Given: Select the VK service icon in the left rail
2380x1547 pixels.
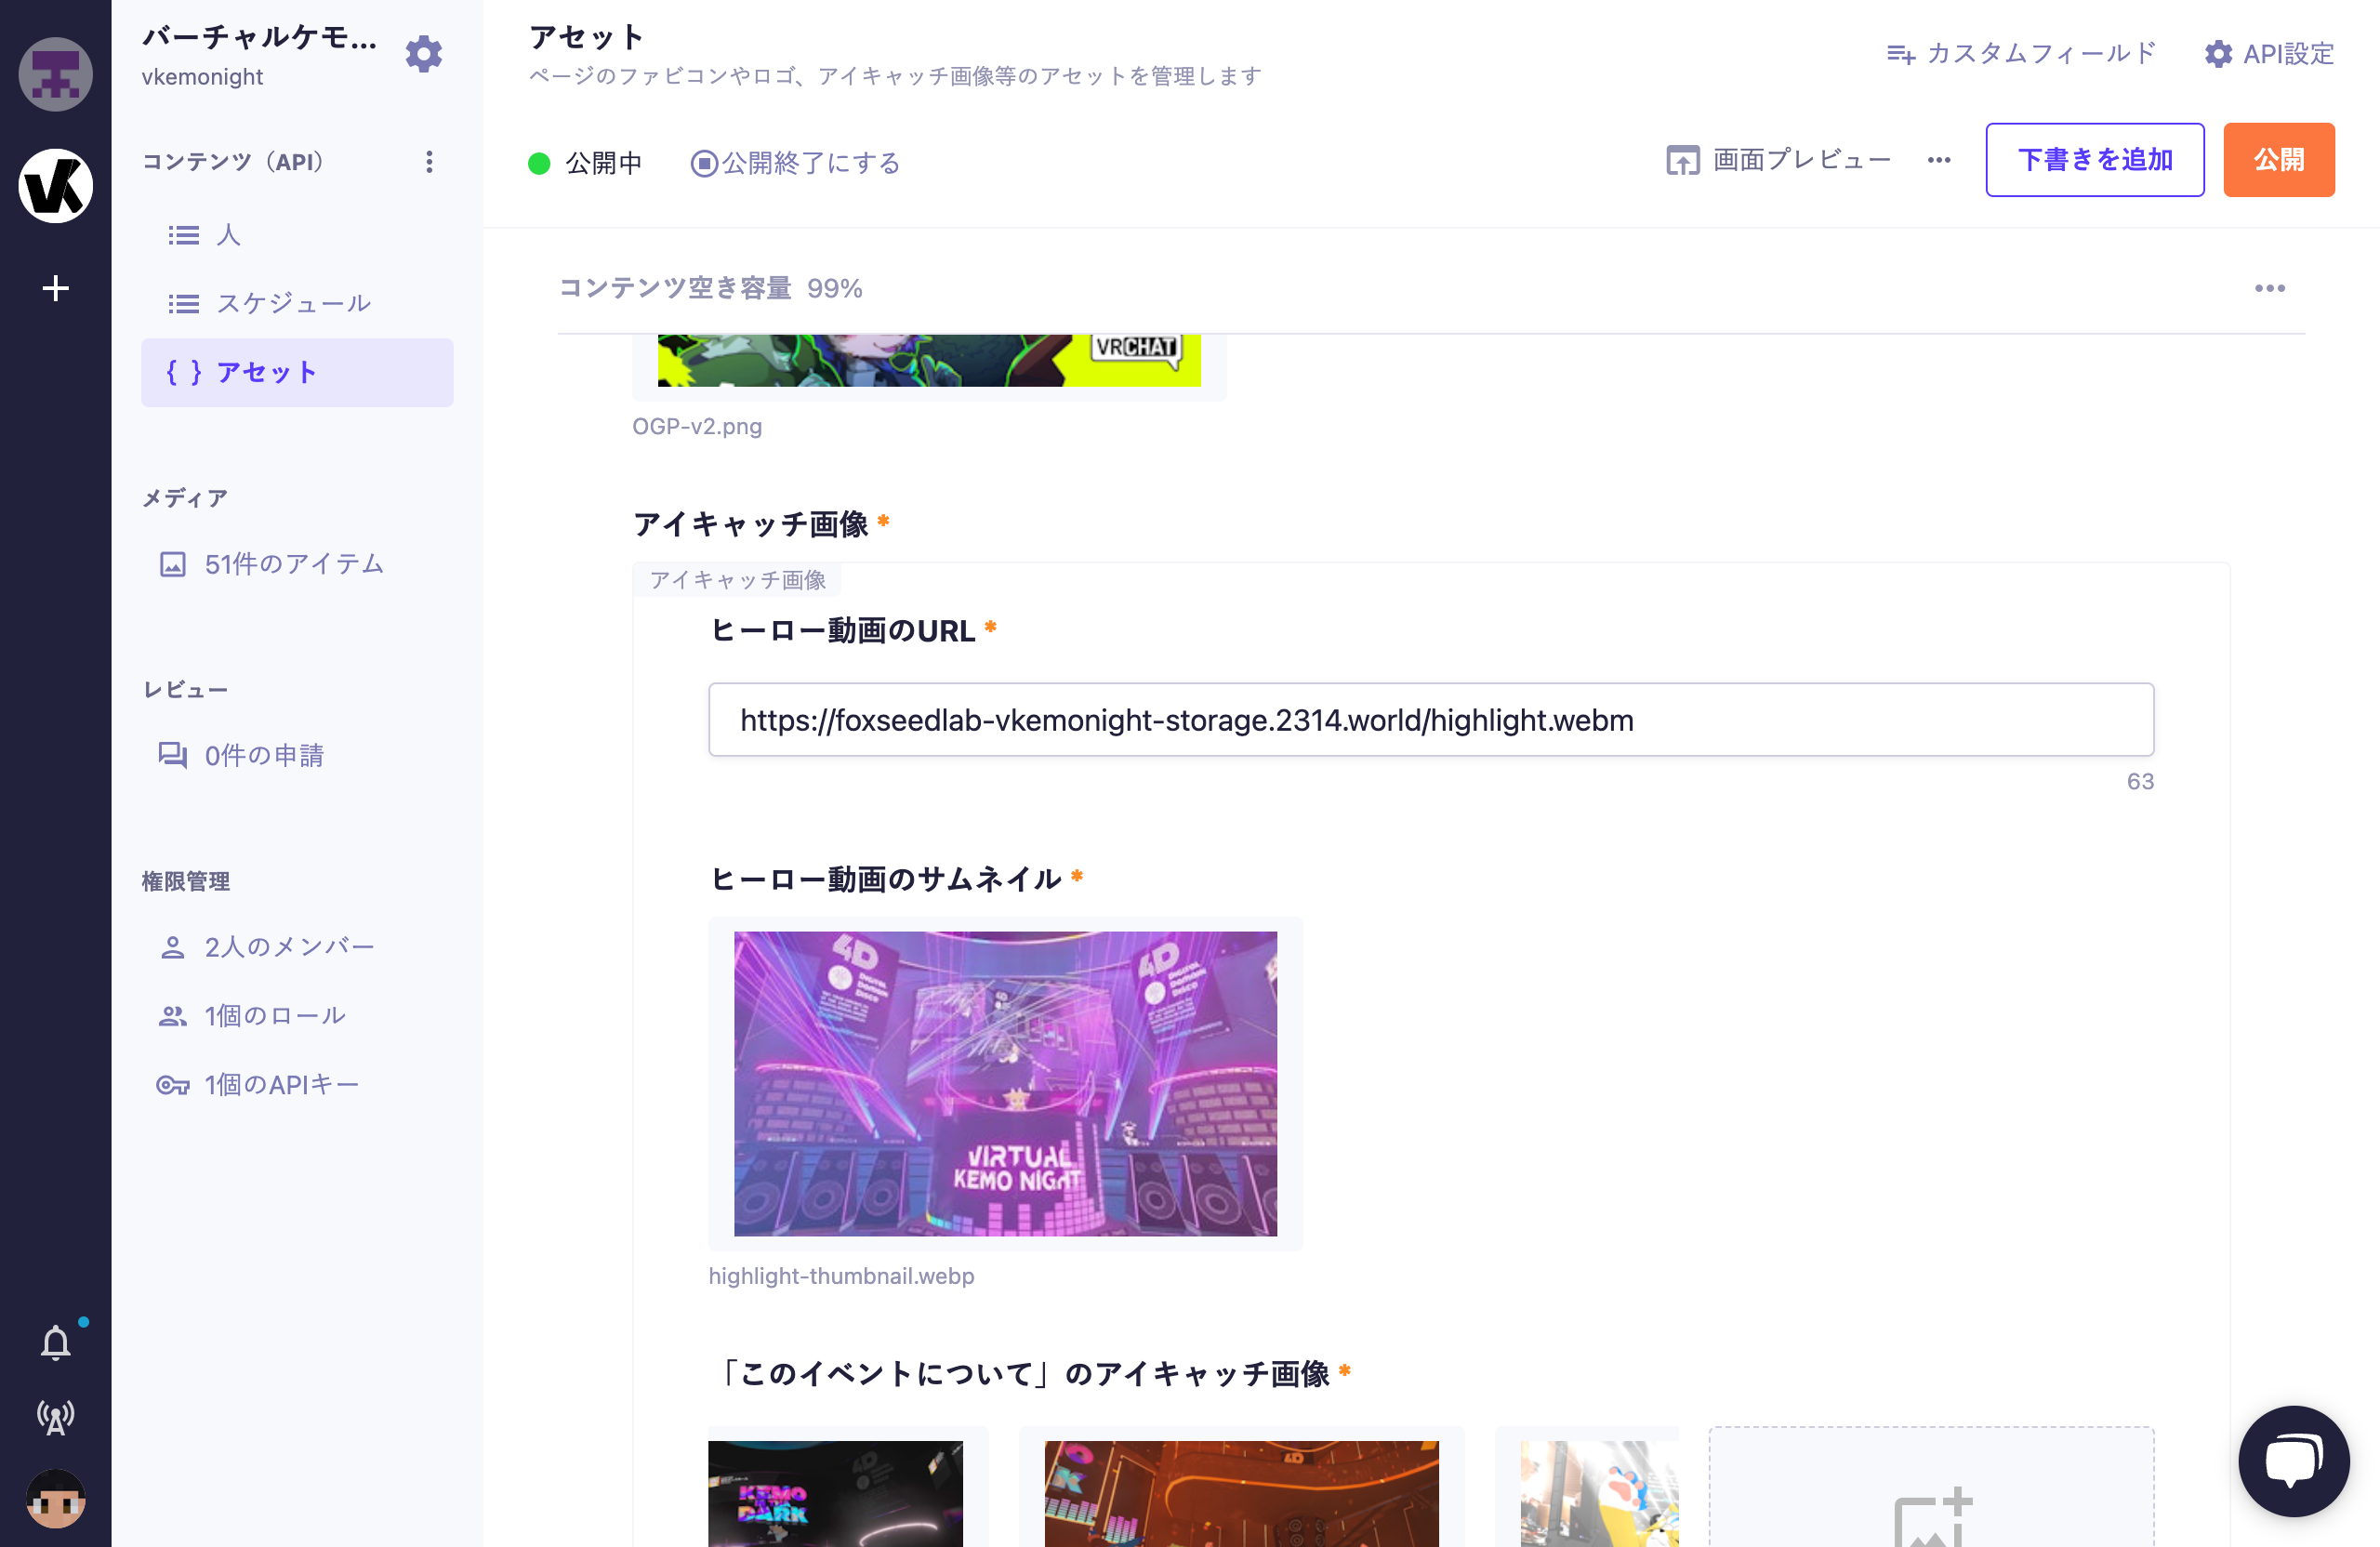Looking at the screenshot, I should (x=55, y=185).
